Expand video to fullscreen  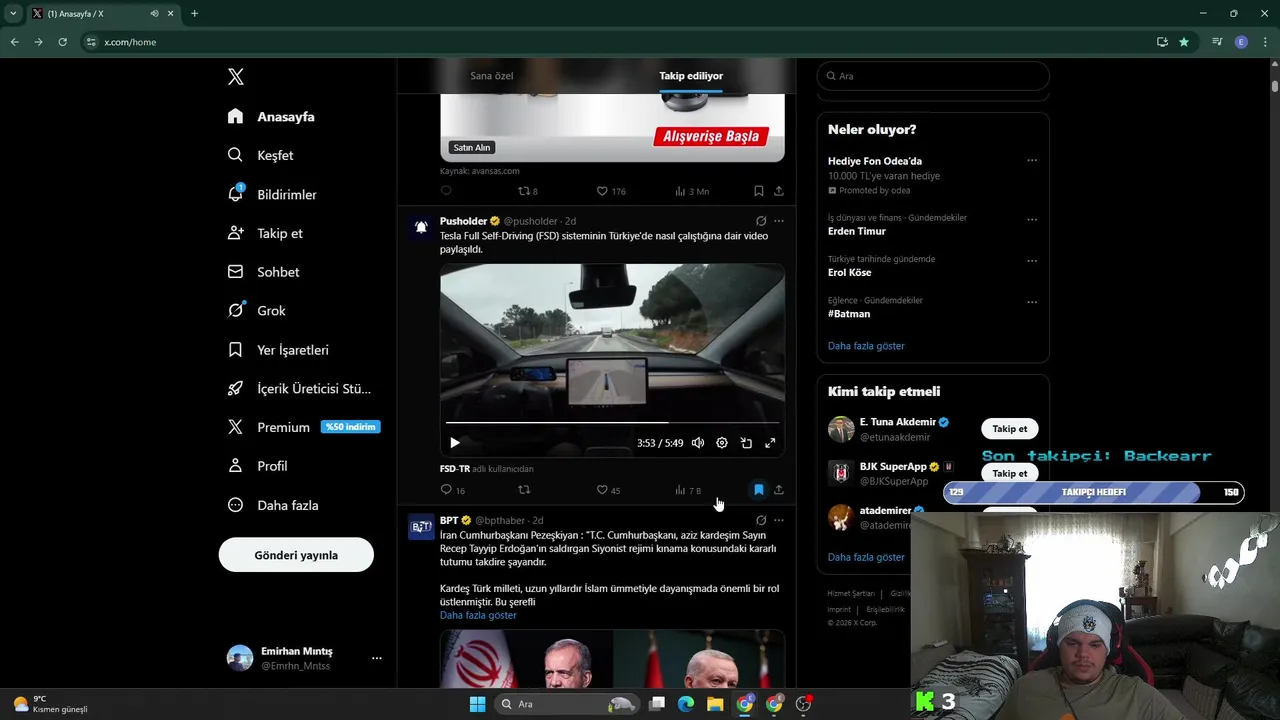point(770,443)
